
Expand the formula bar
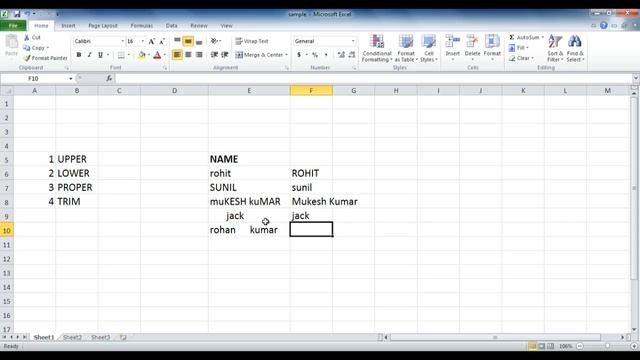636,78
